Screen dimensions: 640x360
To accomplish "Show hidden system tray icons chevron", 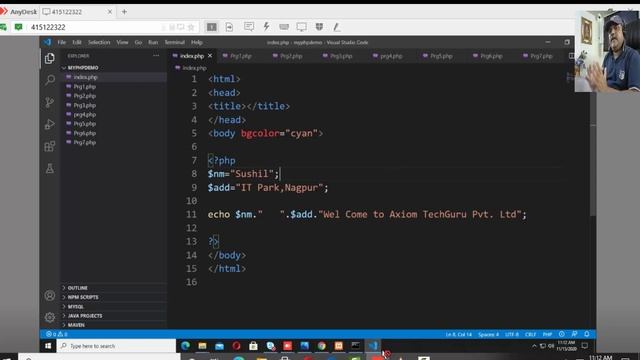I will (x=534, y=346).
